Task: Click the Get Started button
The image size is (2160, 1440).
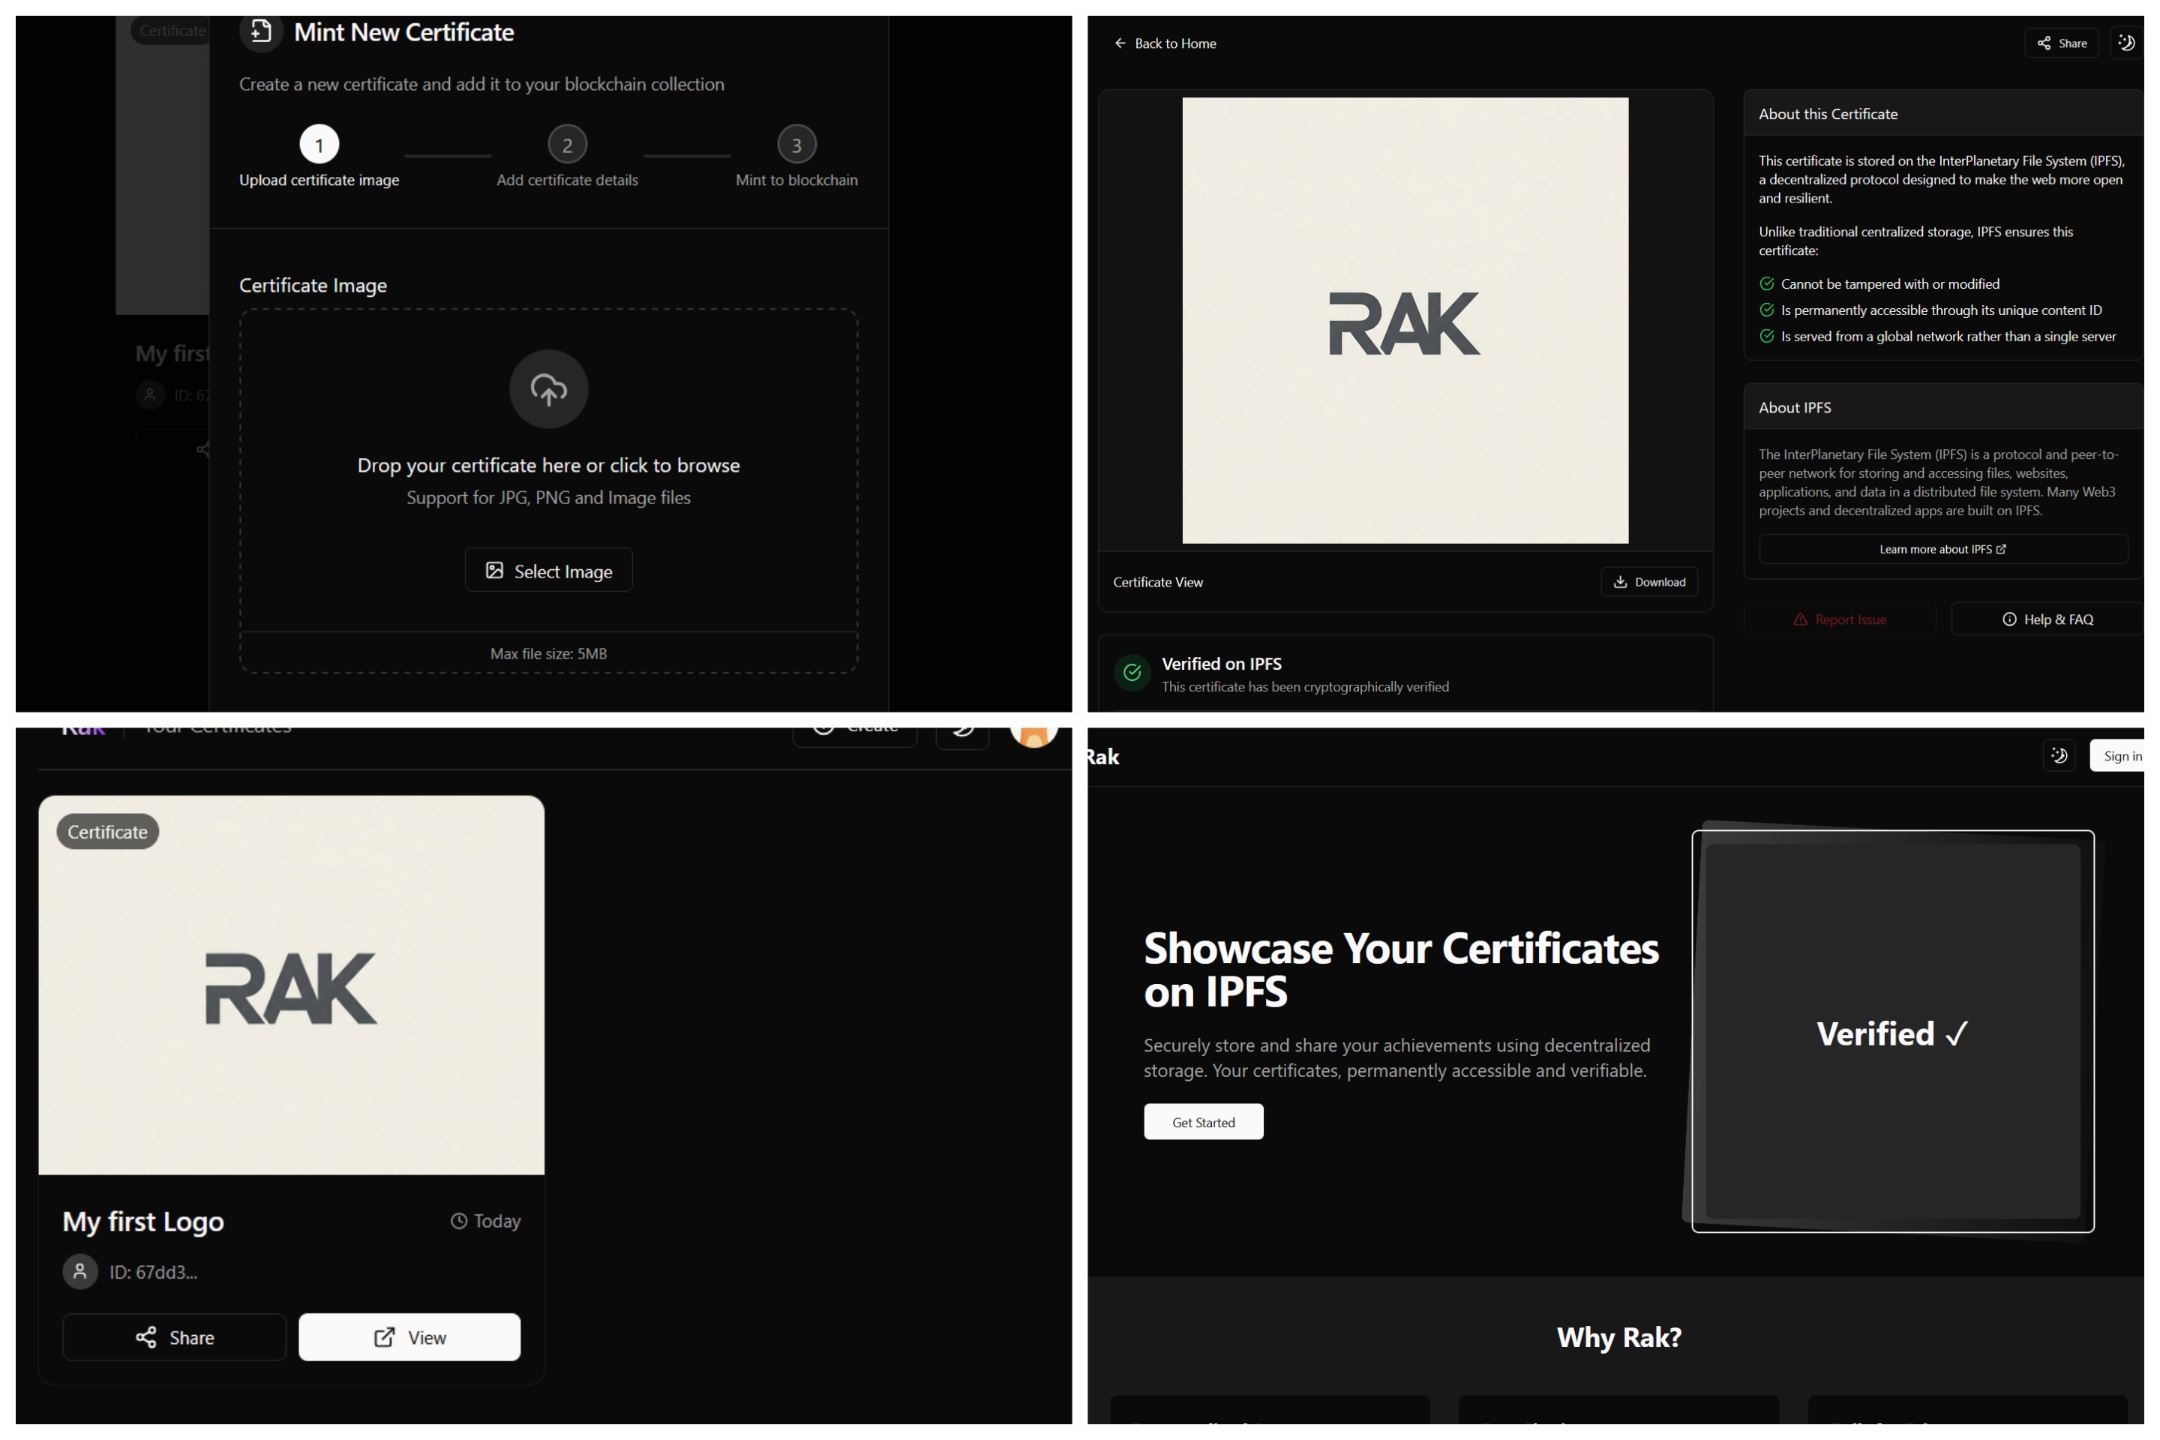Action: [x=1203, y=1122]
